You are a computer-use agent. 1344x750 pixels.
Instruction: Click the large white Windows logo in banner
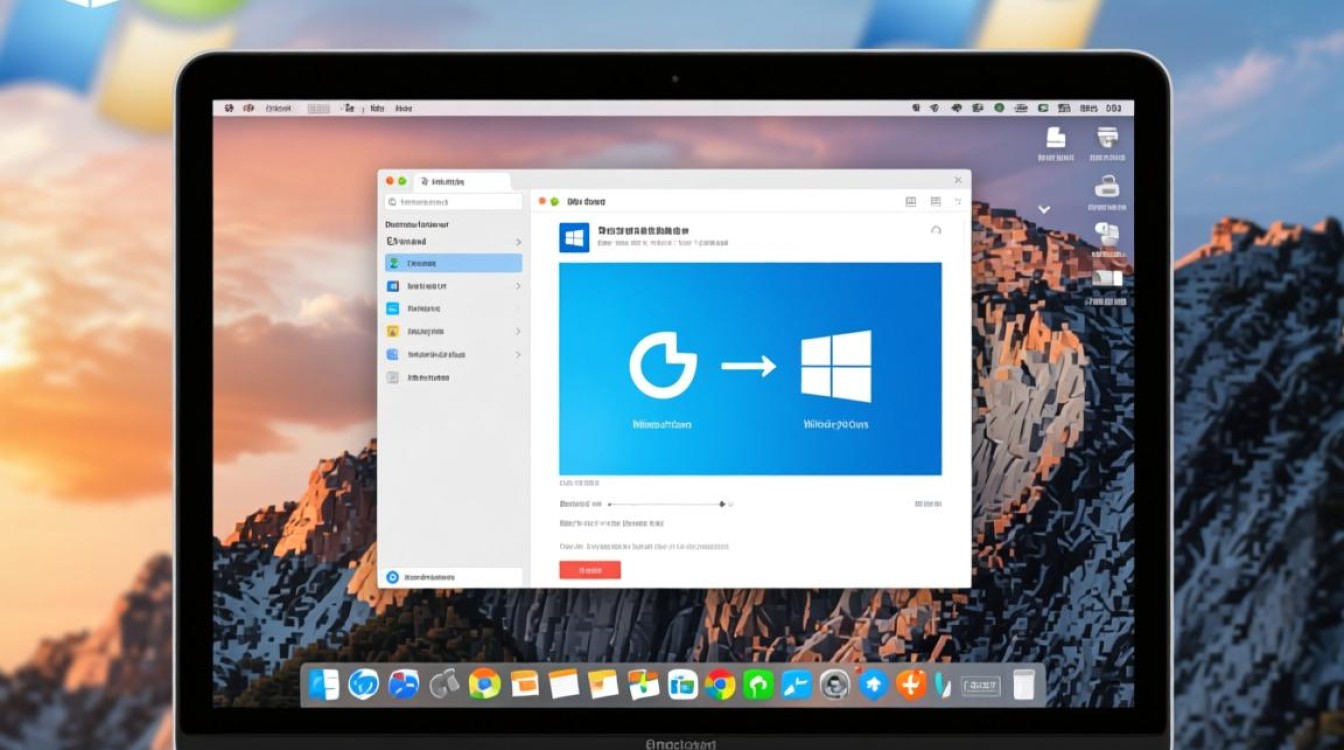[x=836, y=366]
